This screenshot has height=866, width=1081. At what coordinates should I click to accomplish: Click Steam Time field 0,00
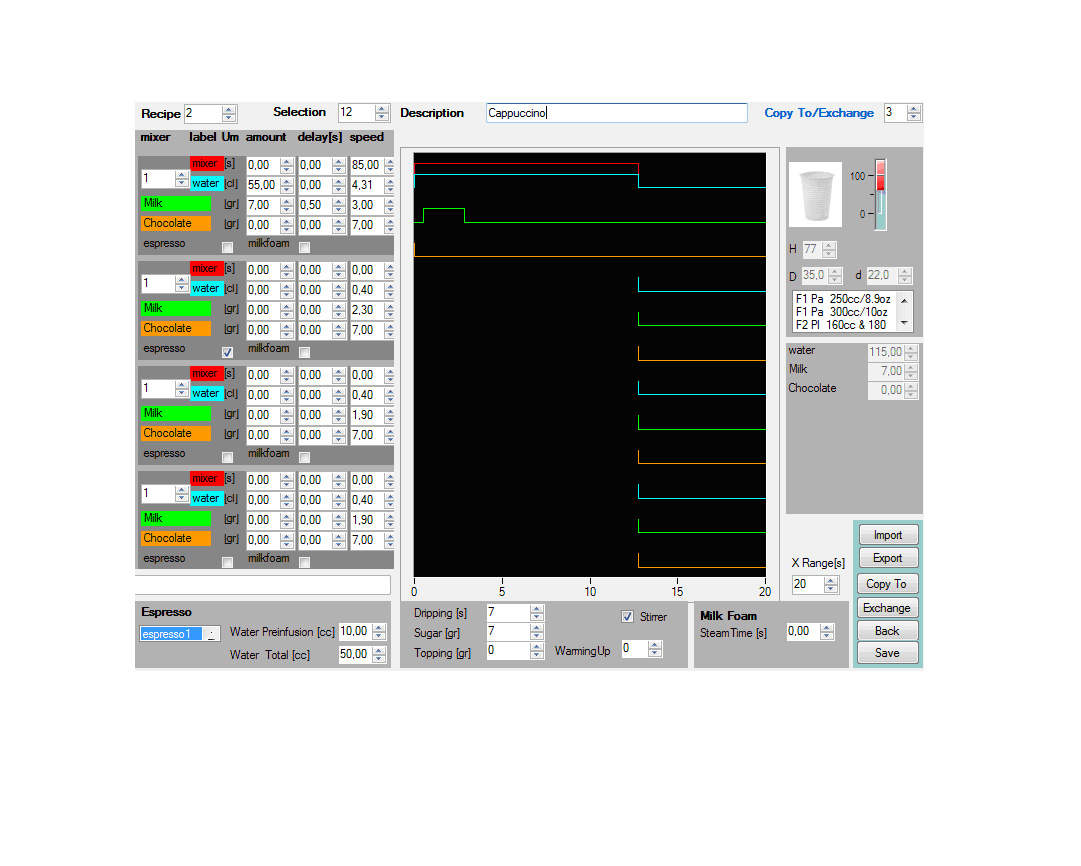click(803, 631)
